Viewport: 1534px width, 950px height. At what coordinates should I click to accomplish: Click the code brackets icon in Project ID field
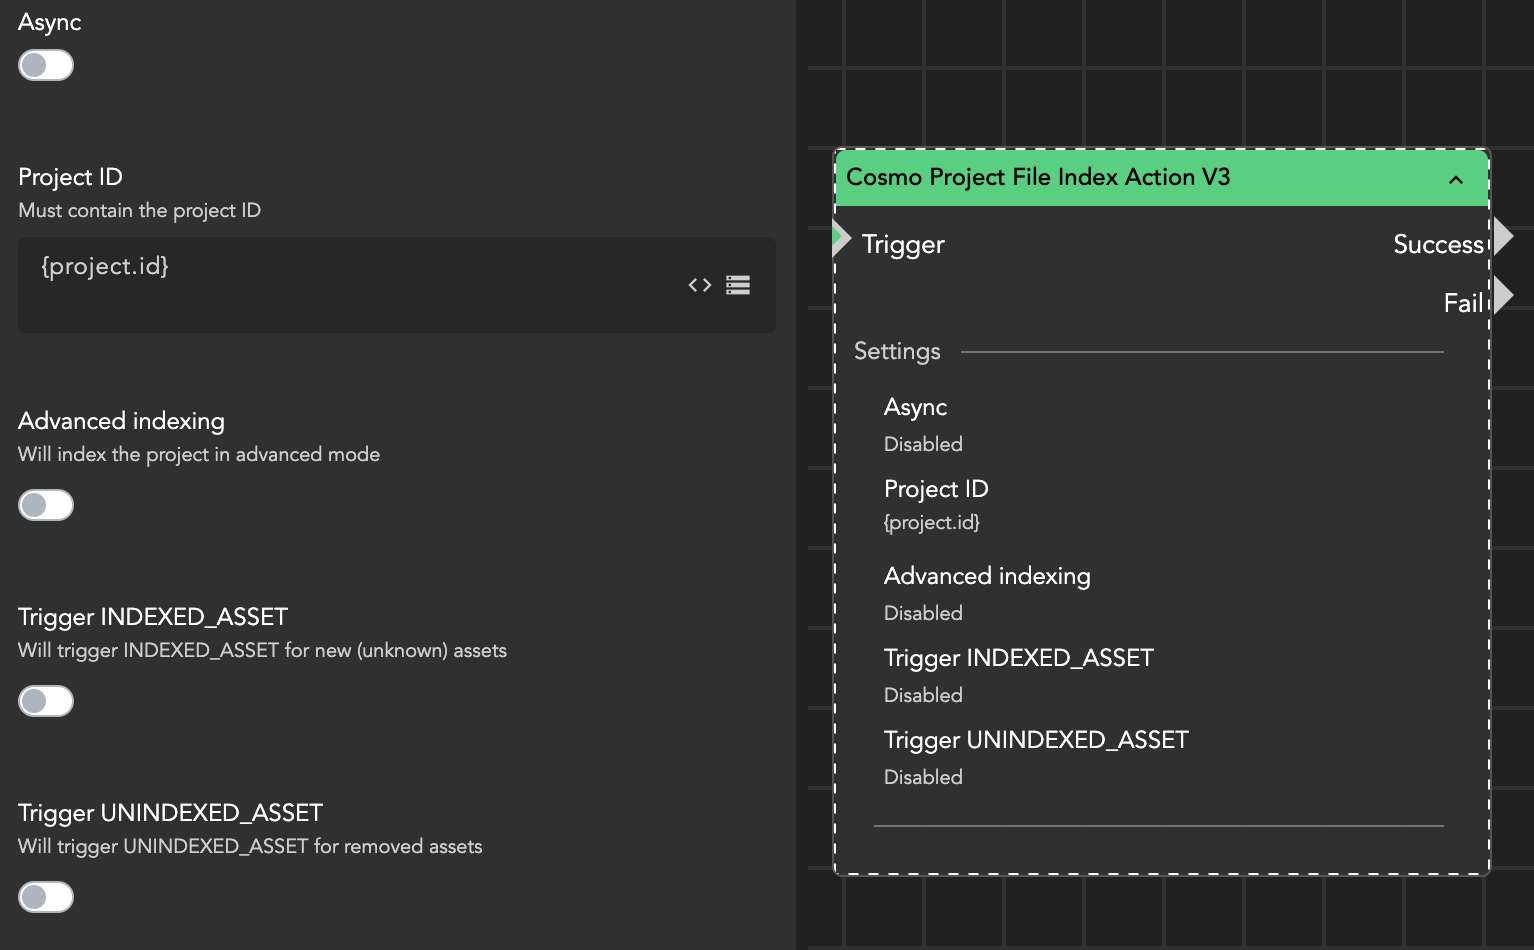click(700, 285)
